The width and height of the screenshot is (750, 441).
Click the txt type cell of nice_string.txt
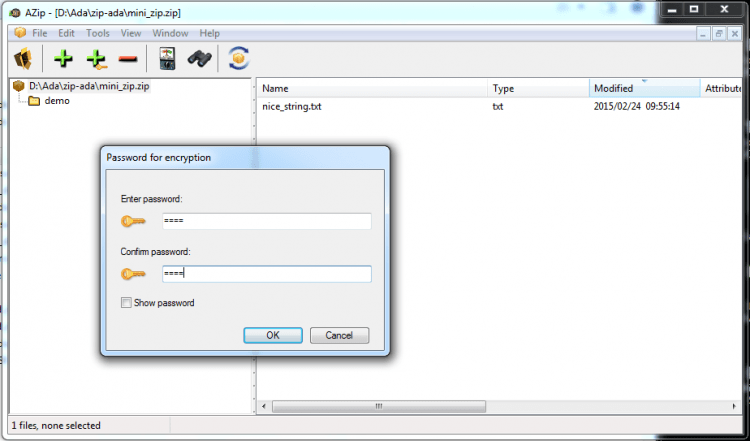click(x=498, y=106)
